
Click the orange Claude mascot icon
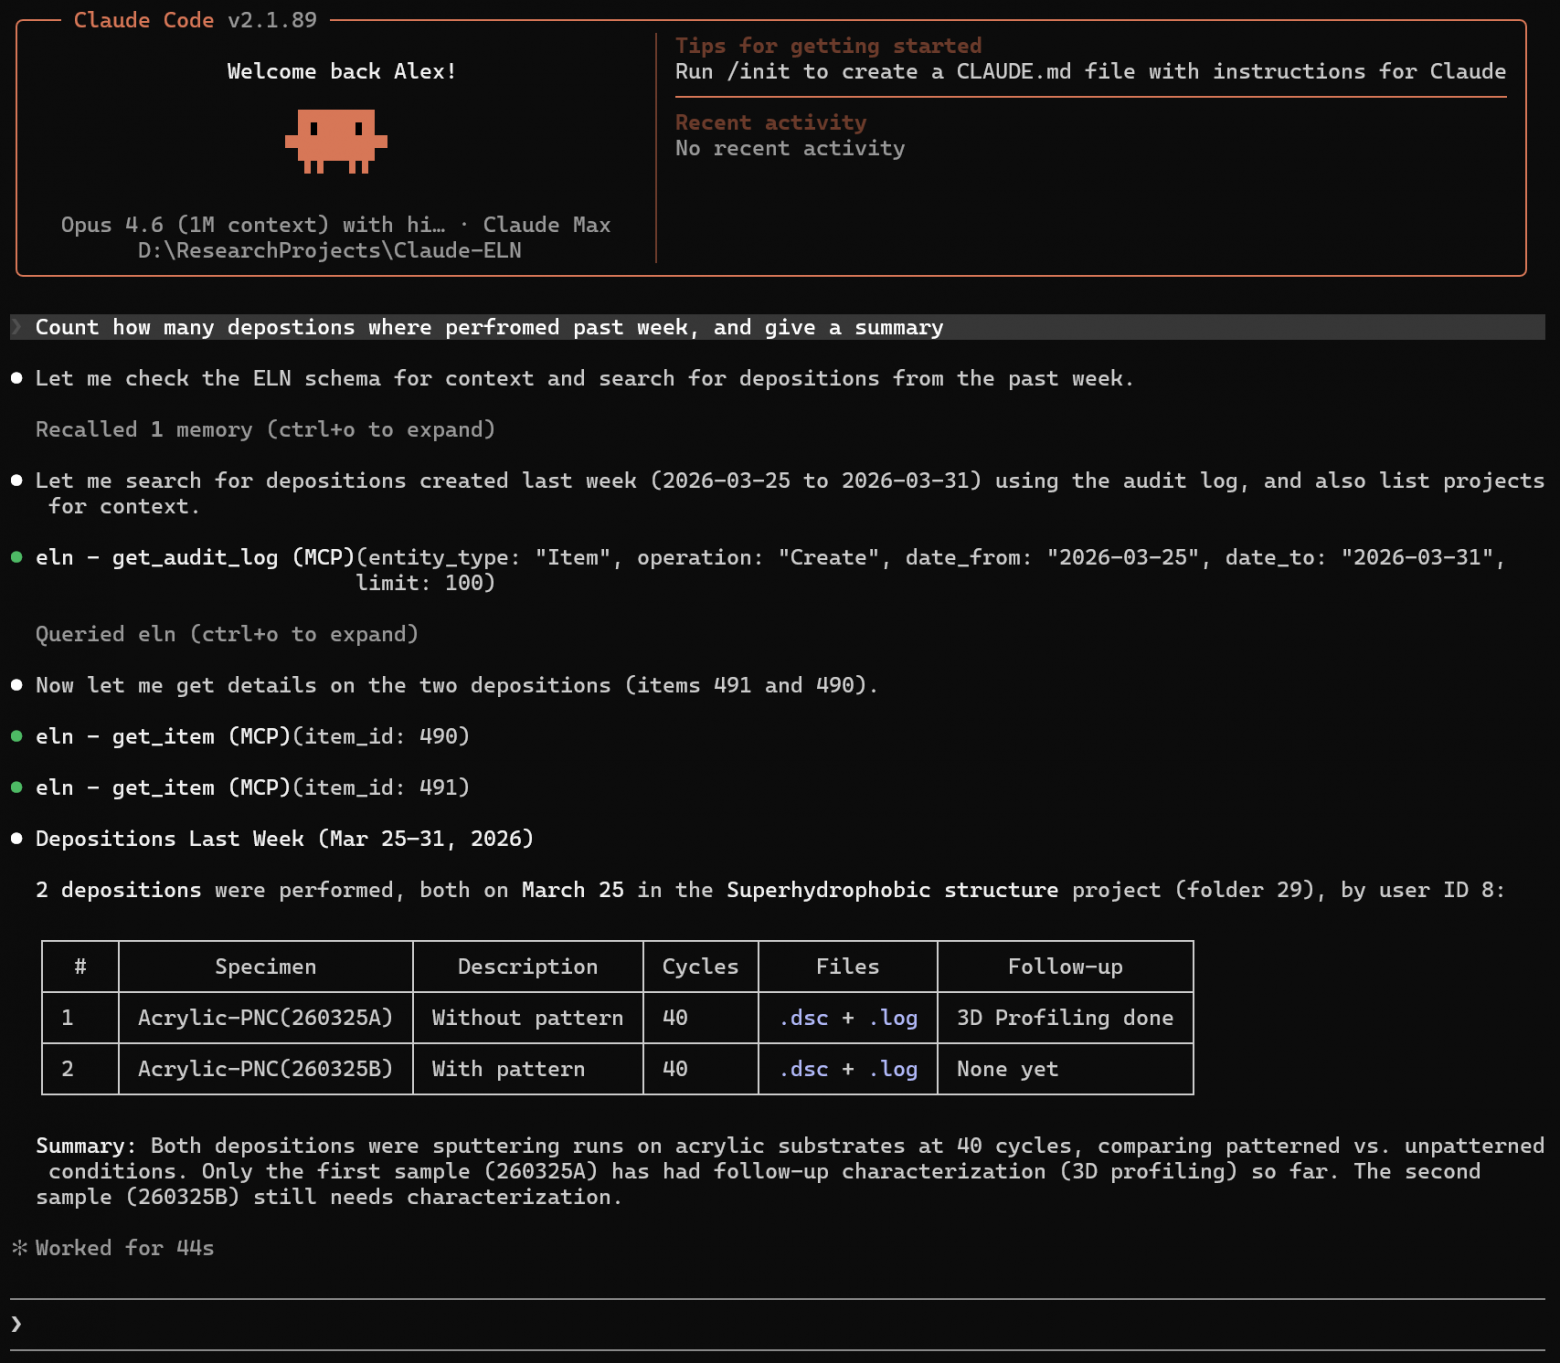(336, 141)
